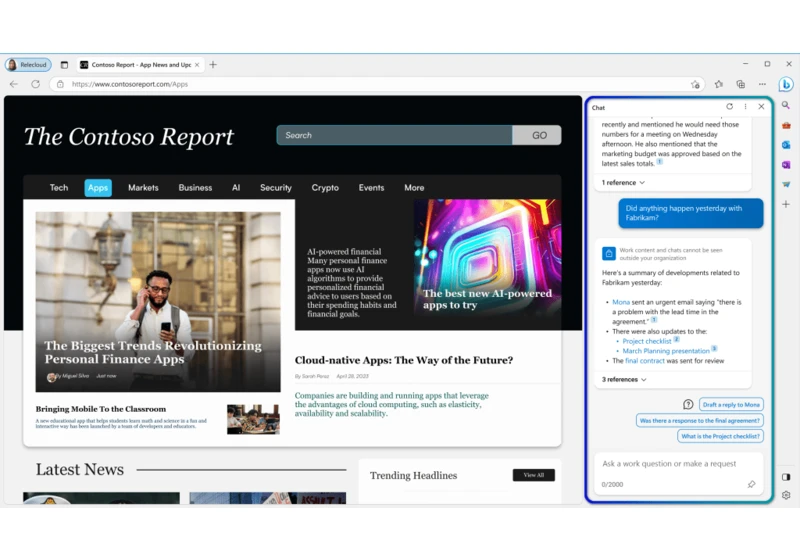800x560 pixels.
Task: Open Chat panel more options menu
Action: coord(745,107)
